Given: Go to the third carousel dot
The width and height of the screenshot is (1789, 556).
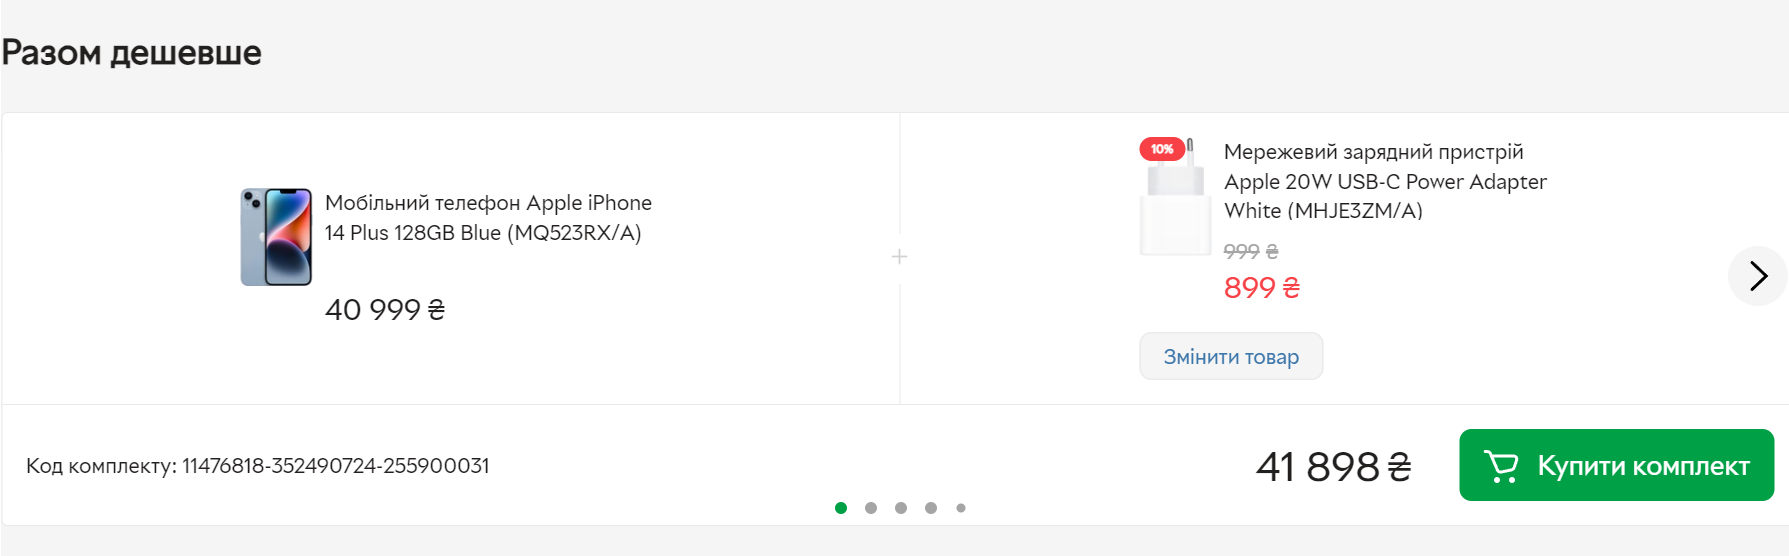Looking at the screenshot, I should coord(901,508).
